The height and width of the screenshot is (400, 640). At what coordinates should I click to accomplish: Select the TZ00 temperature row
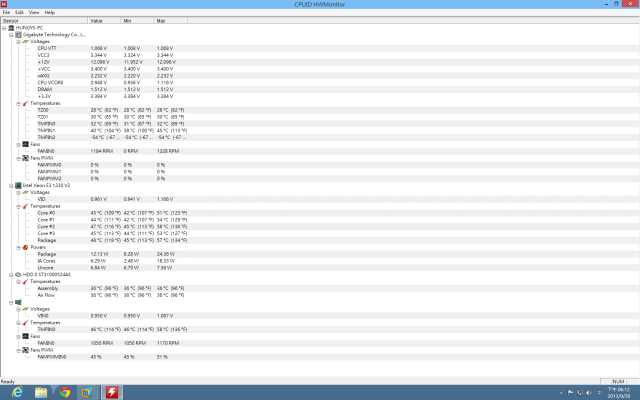(112, 110)
